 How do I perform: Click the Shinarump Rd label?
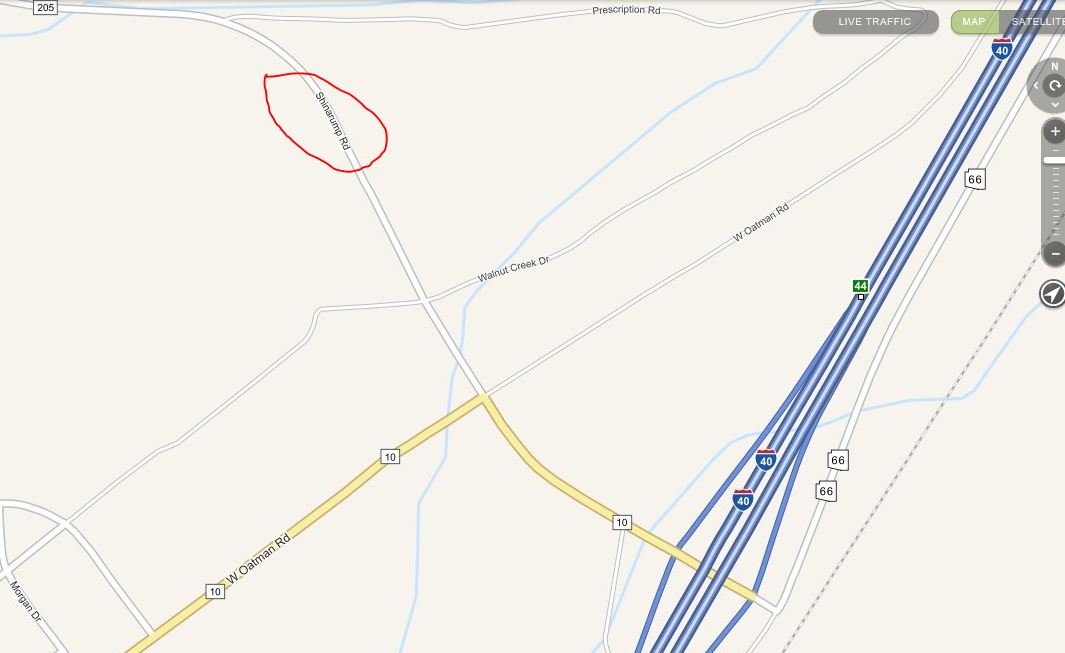click(332, 121)
